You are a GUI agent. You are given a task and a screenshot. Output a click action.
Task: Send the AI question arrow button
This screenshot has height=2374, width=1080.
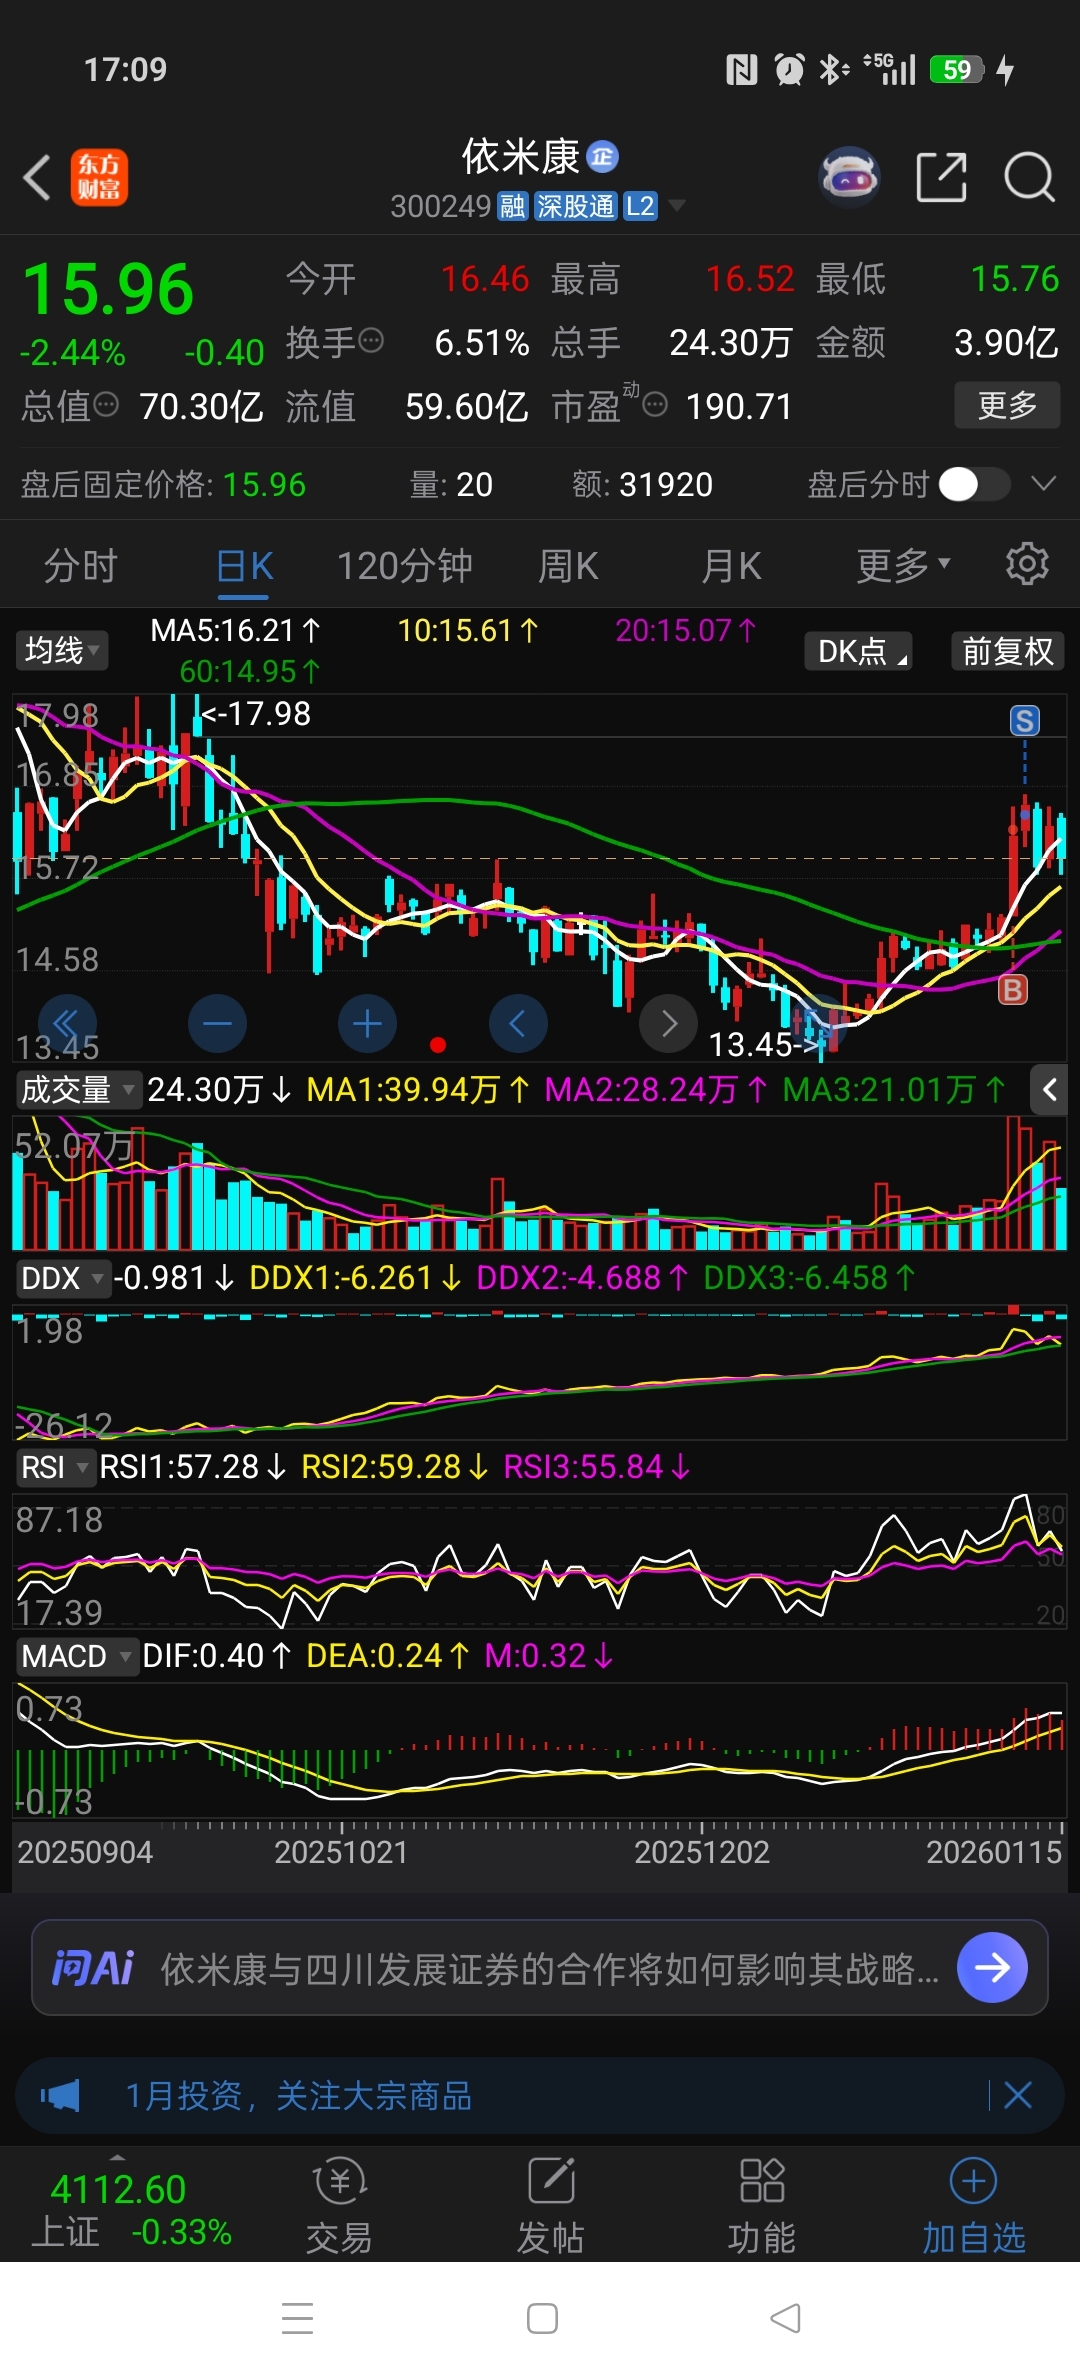click(x=992, y=1968)
